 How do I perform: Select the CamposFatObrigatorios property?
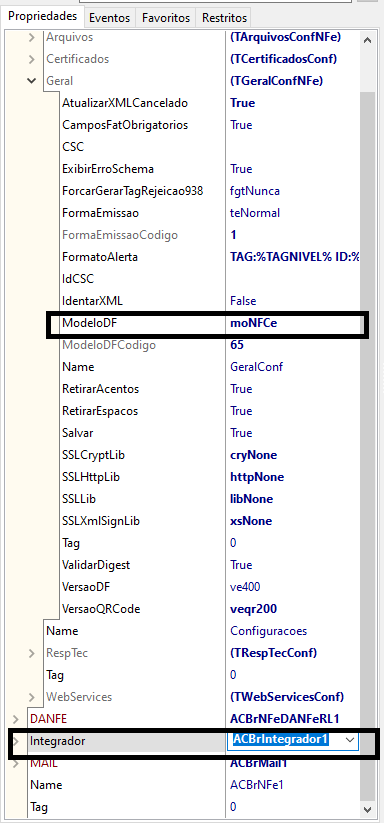125,125
